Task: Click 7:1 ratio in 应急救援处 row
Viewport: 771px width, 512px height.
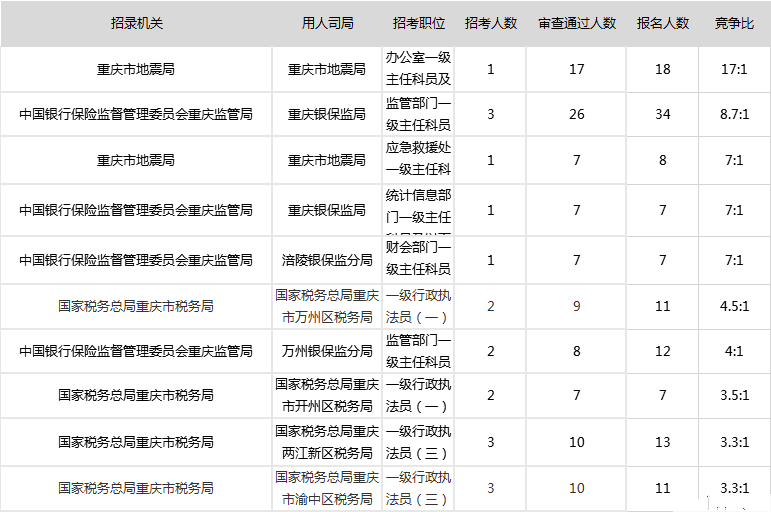Action: 734,160
